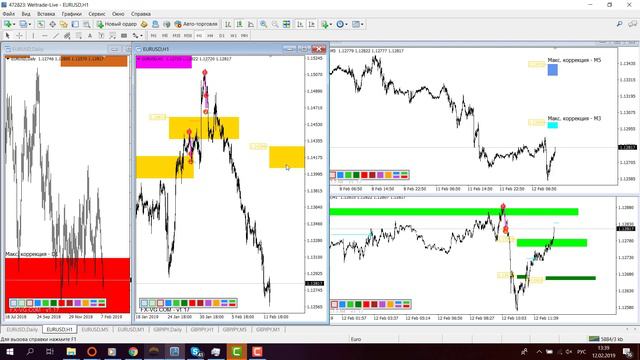Screen dimensions: 640x360
Task: Open File Explorer from the taskbar
Action: coord(71,351)
